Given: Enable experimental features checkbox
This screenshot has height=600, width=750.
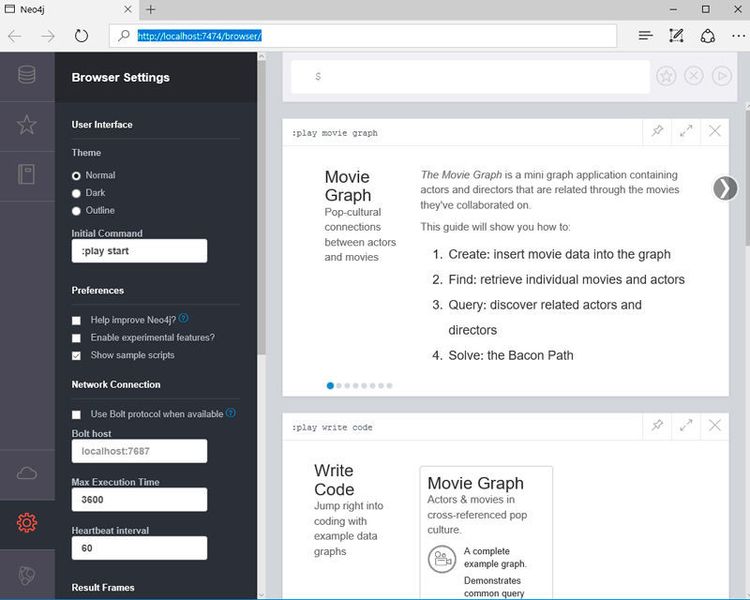Looking at the screenshot, I should point(76,338).
